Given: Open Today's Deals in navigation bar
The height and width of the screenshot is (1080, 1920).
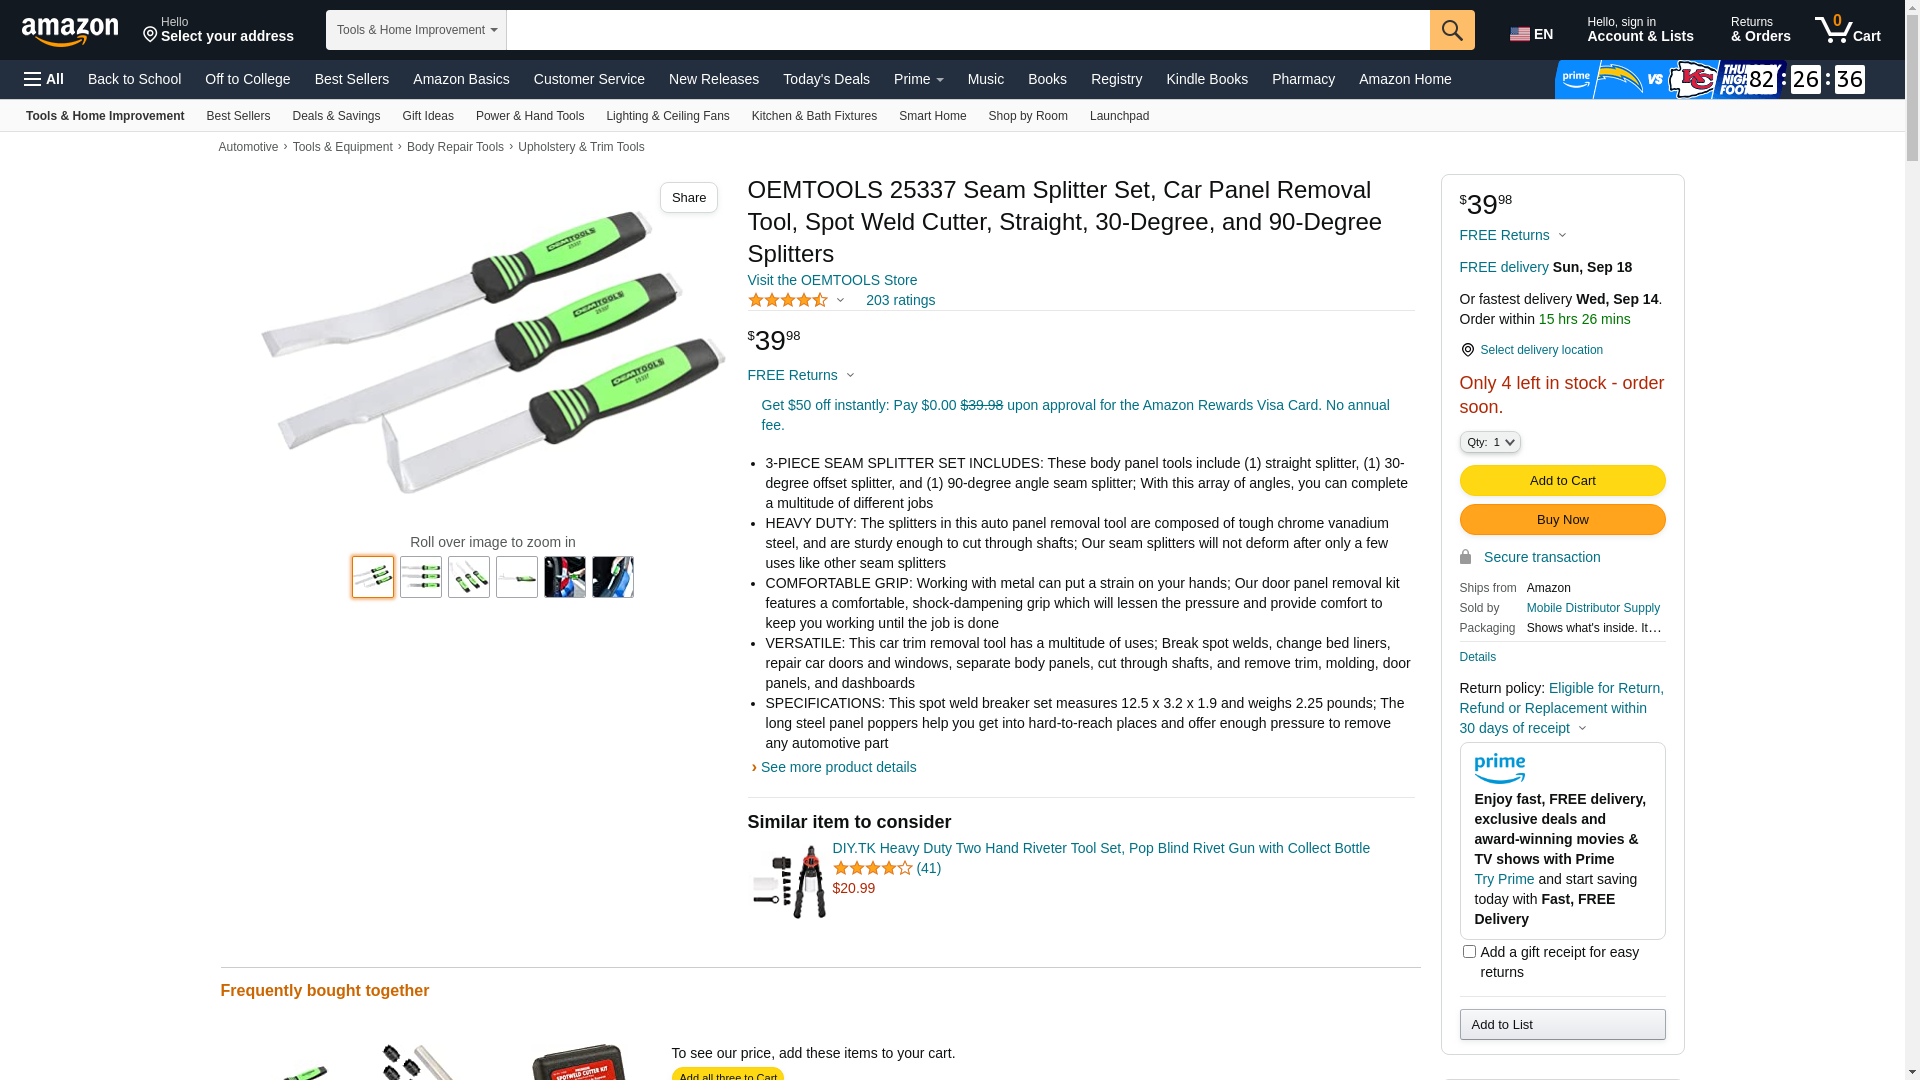Looking at the screenshot, I should [826, 79].
